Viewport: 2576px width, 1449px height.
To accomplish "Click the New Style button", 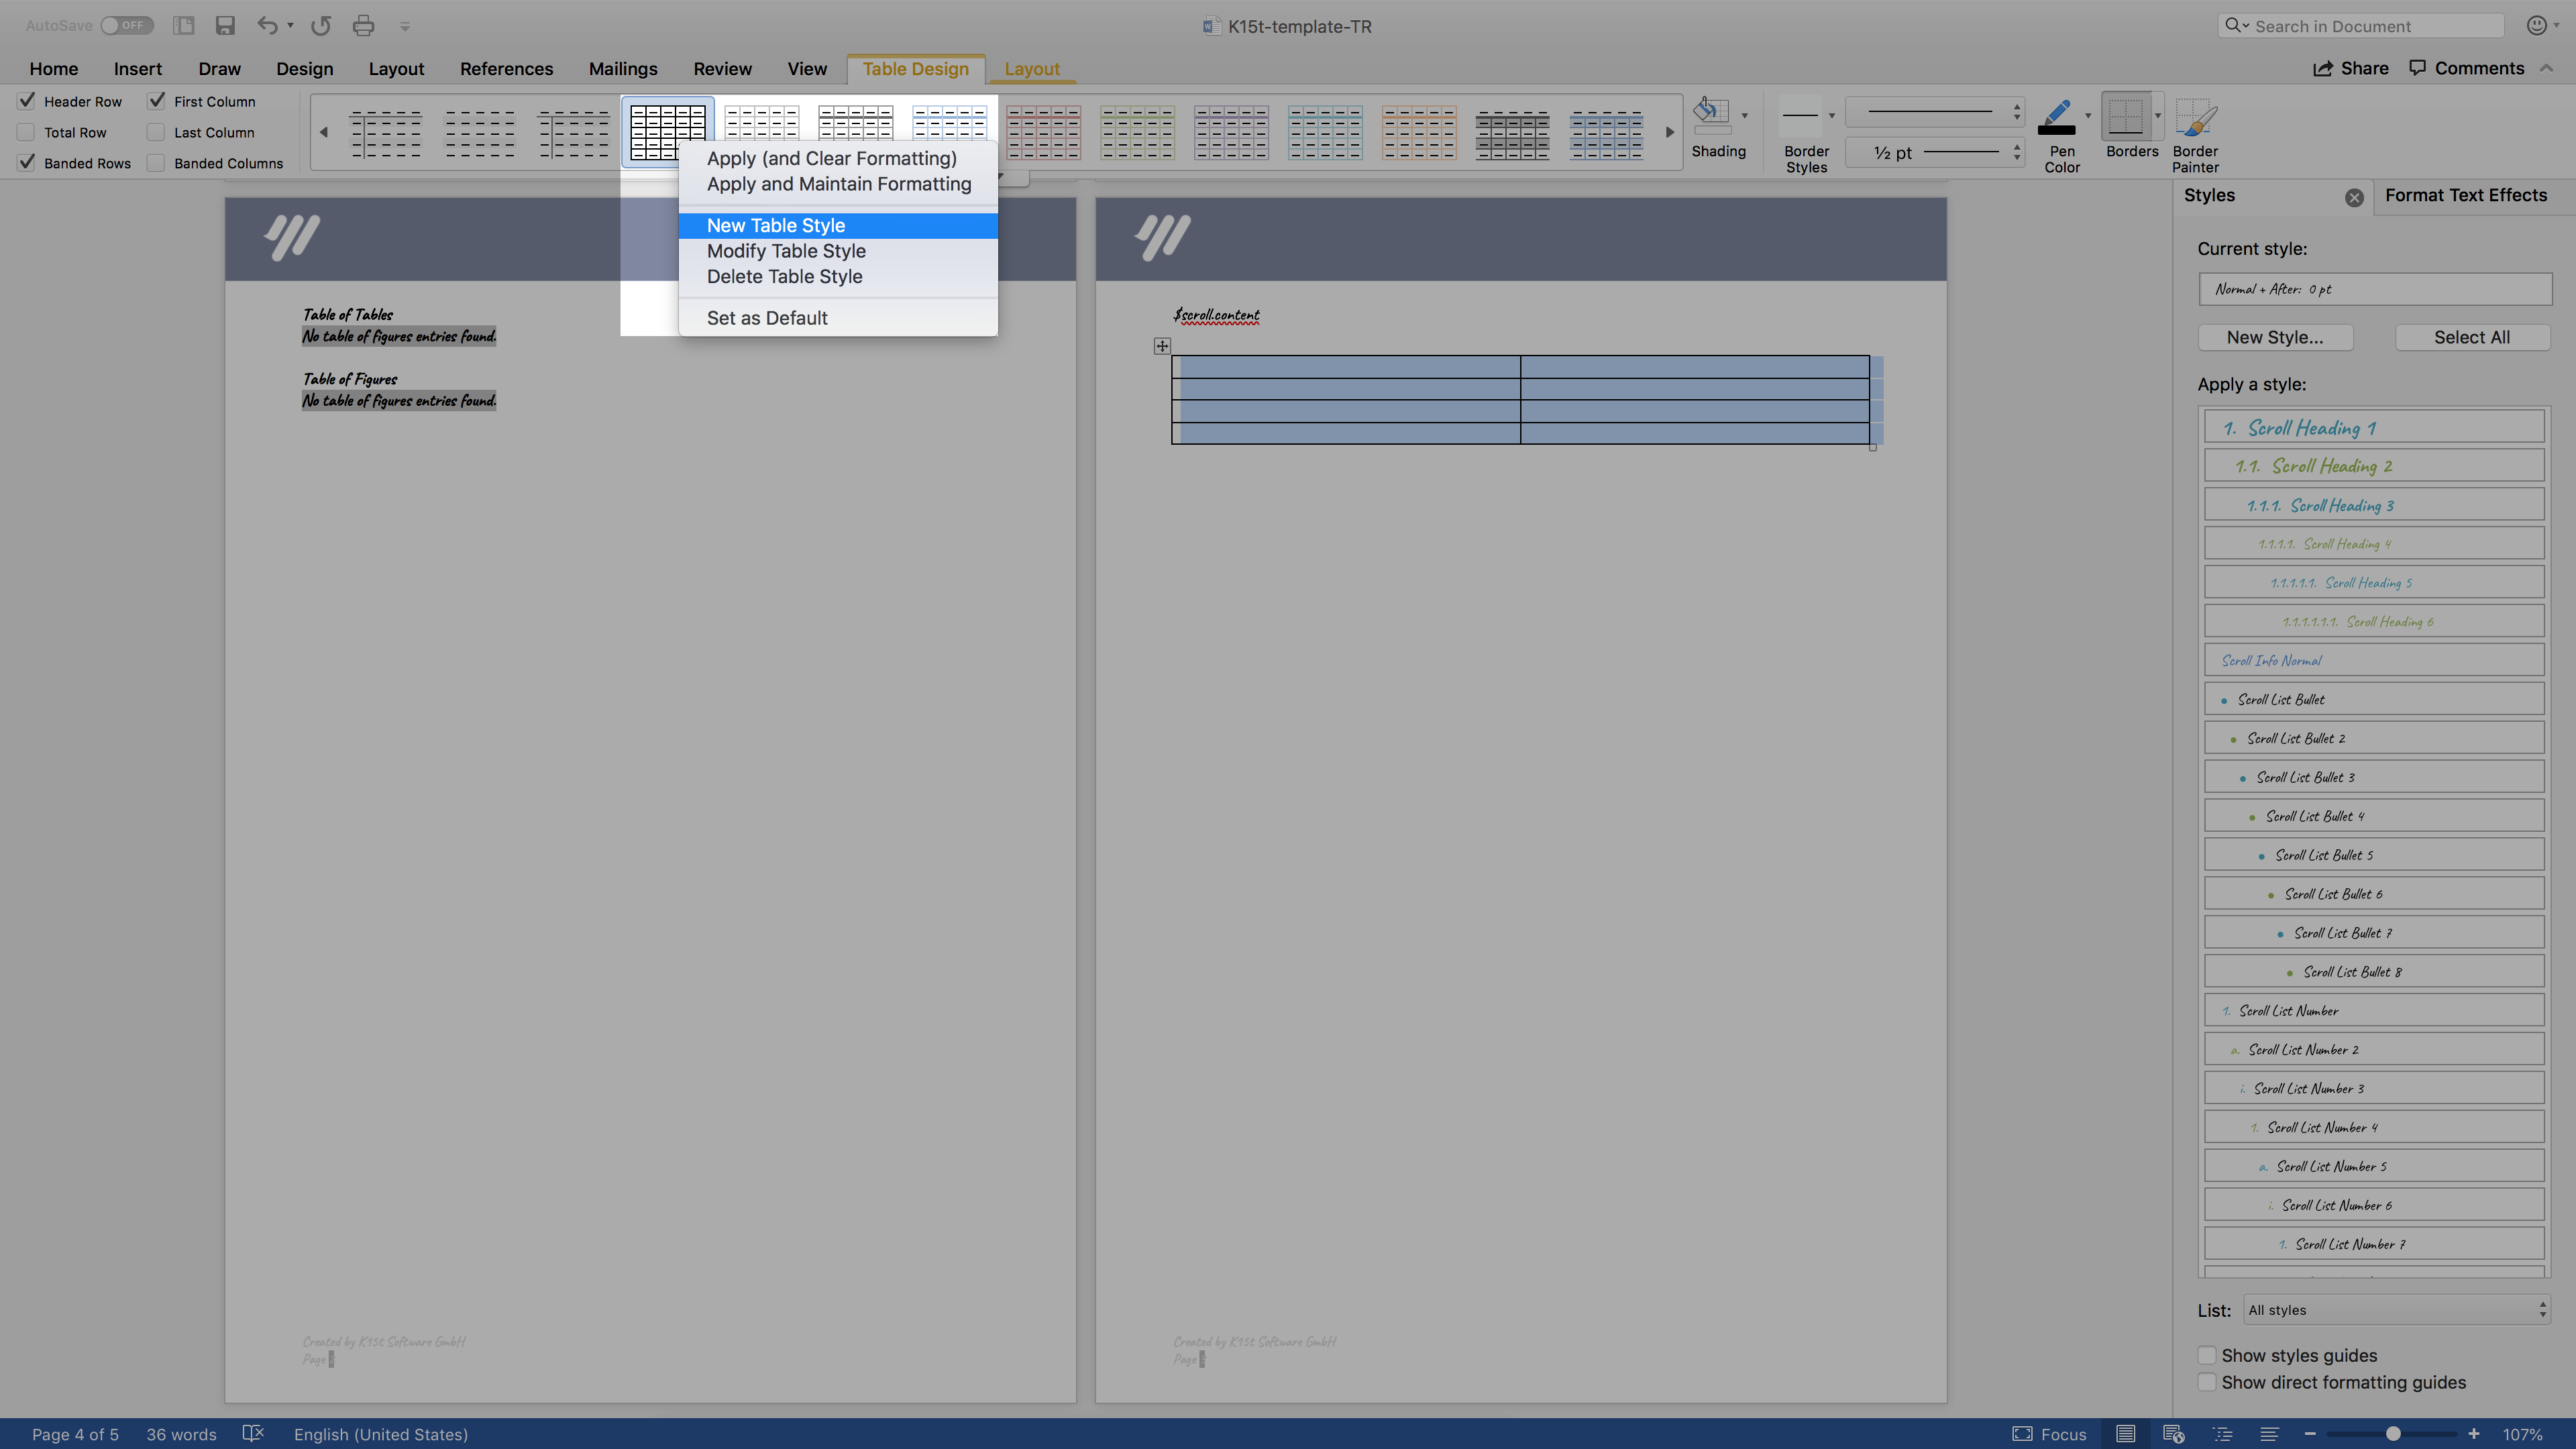I will (2275, 337).
